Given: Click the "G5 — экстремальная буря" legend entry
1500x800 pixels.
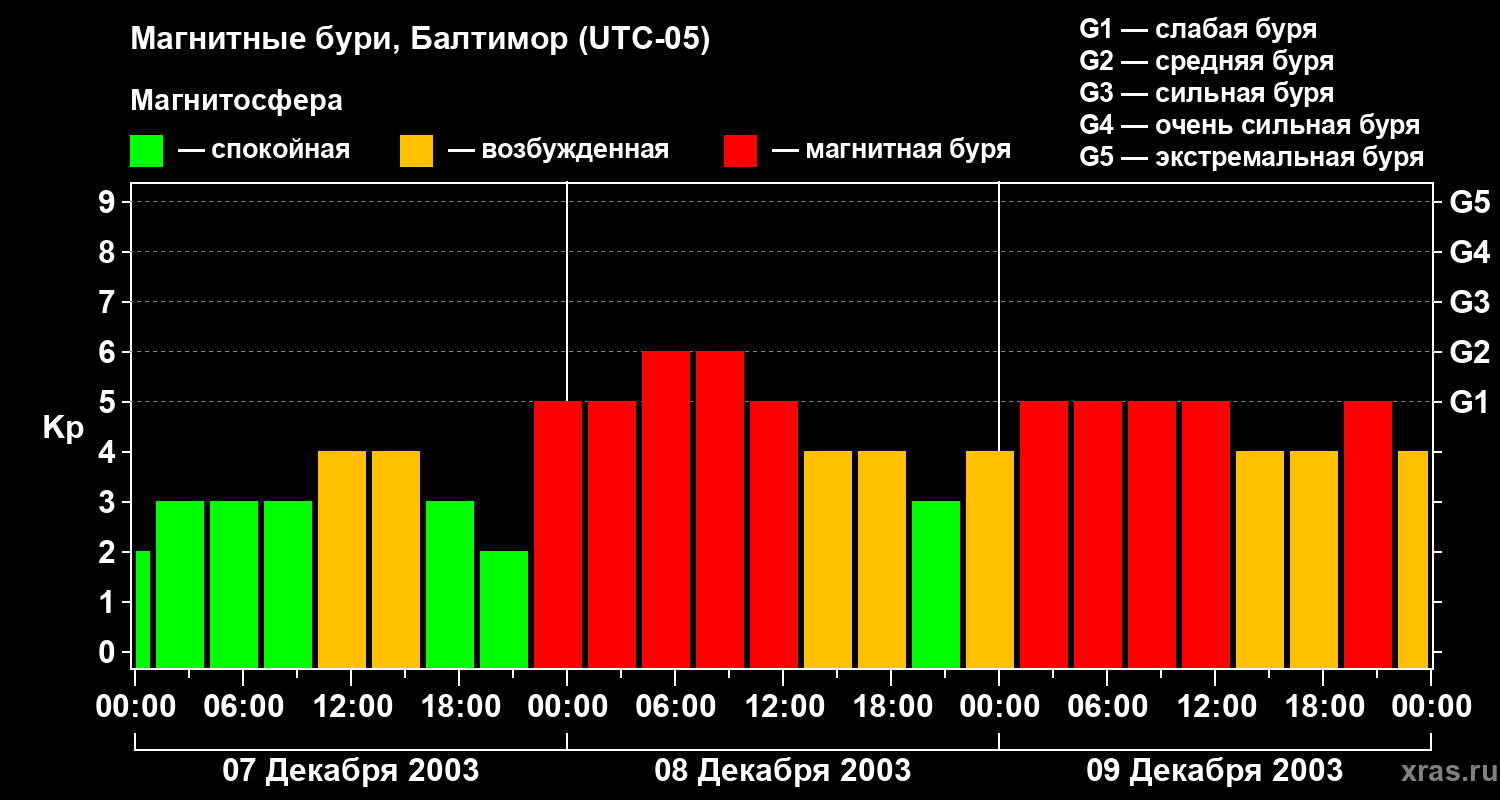Looking at the screenshot, I should pos(1251,157).
